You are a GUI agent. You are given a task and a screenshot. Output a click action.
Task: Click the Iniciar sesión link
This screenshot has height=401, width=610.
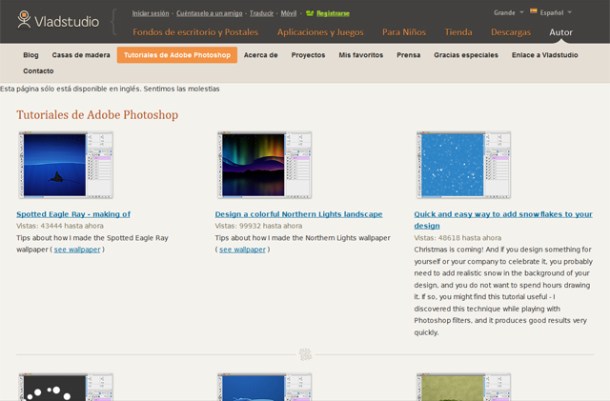151,14
